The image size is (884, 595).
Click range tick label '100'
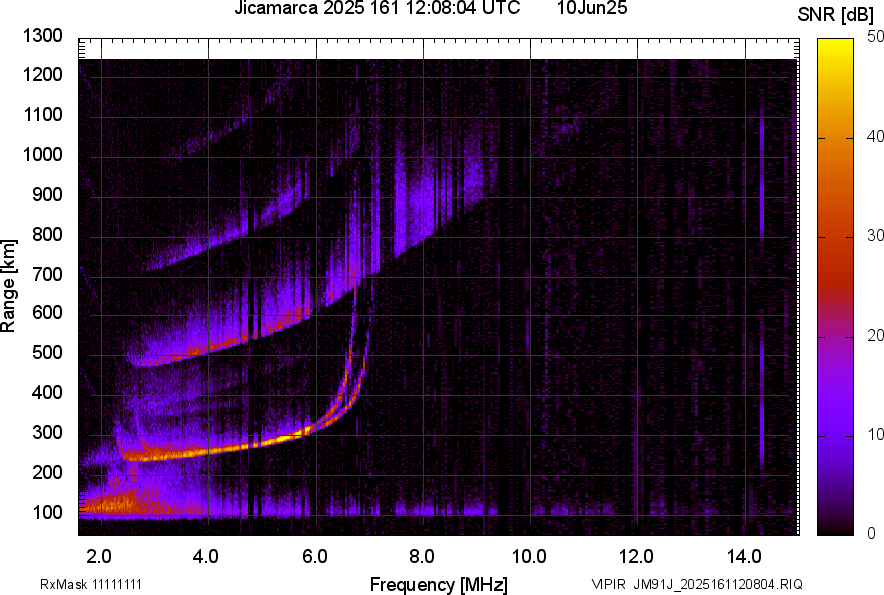[47, 512]
